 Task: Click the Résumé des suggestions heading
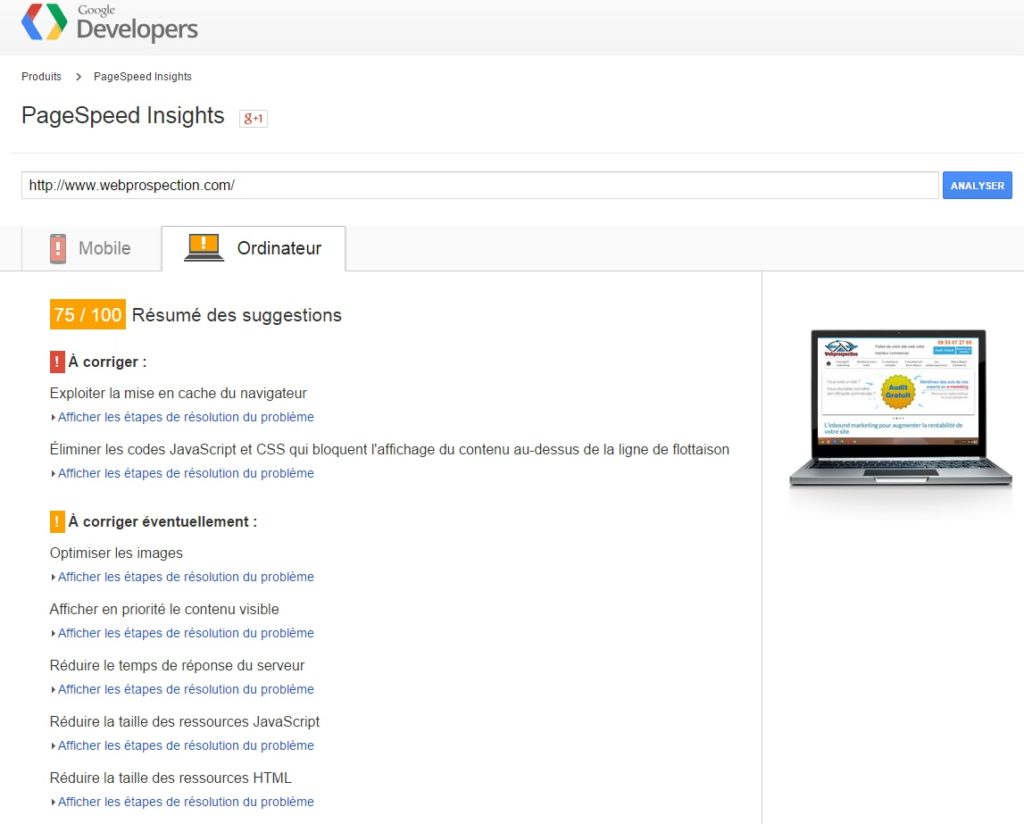[236, 315]
